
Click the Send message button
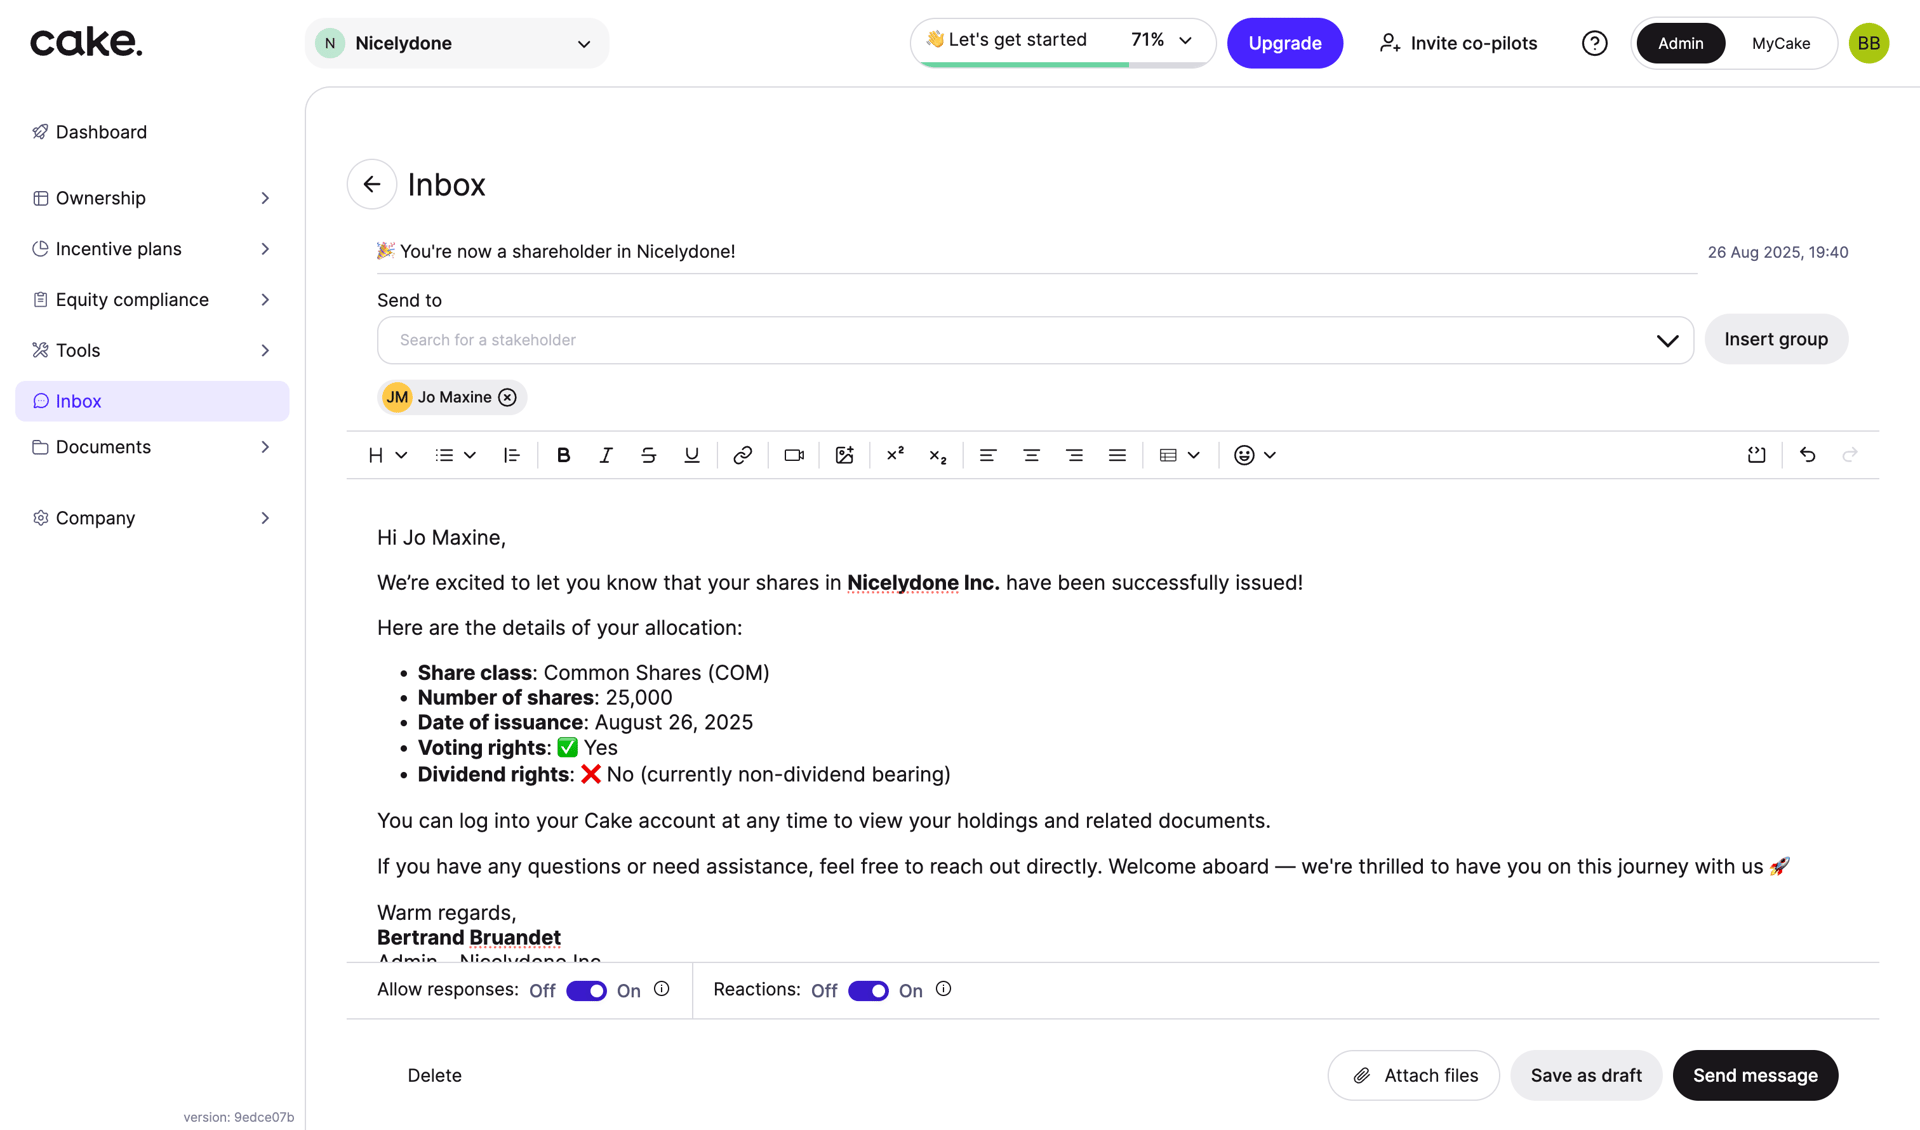pos(1755,1075)
